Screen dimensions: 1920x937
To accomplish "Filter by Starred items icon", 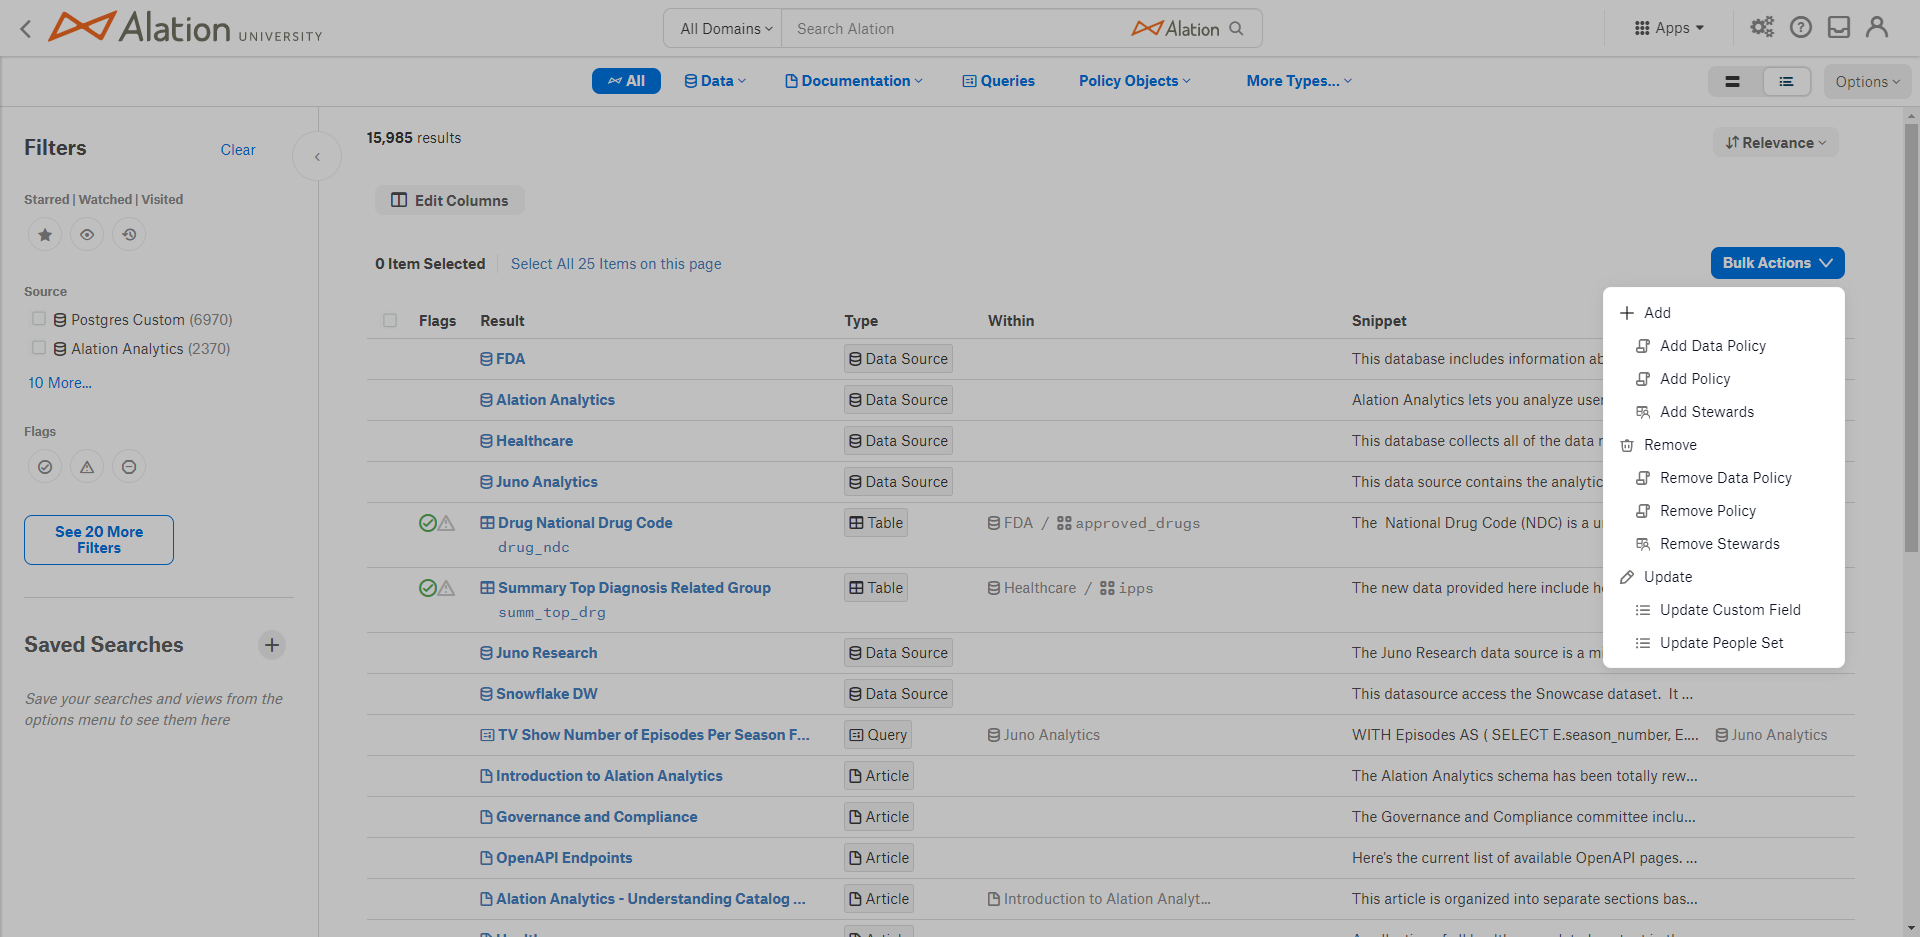I will 45,235.
